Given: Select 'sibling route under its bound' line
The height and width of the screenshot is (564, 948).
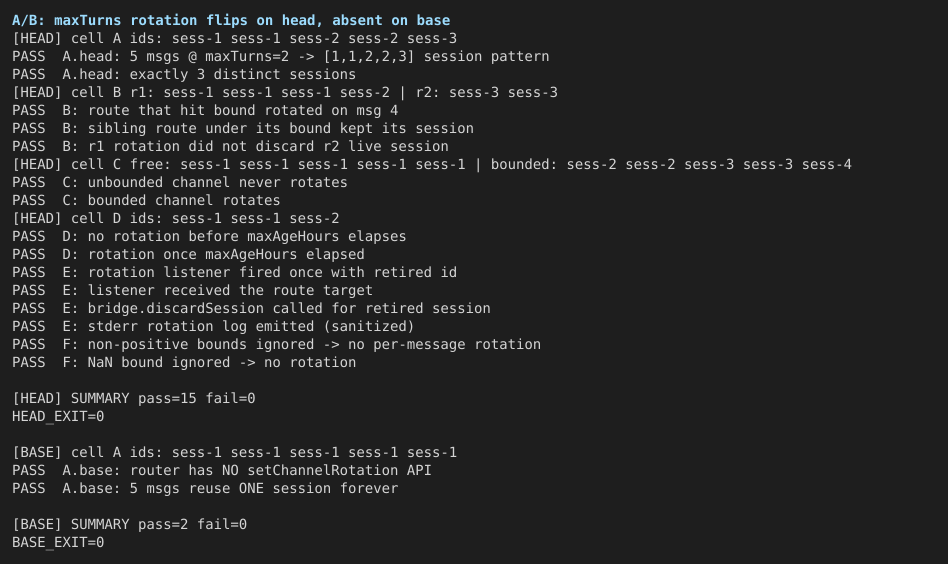Looking at the screenshot, I should (243, 129).
